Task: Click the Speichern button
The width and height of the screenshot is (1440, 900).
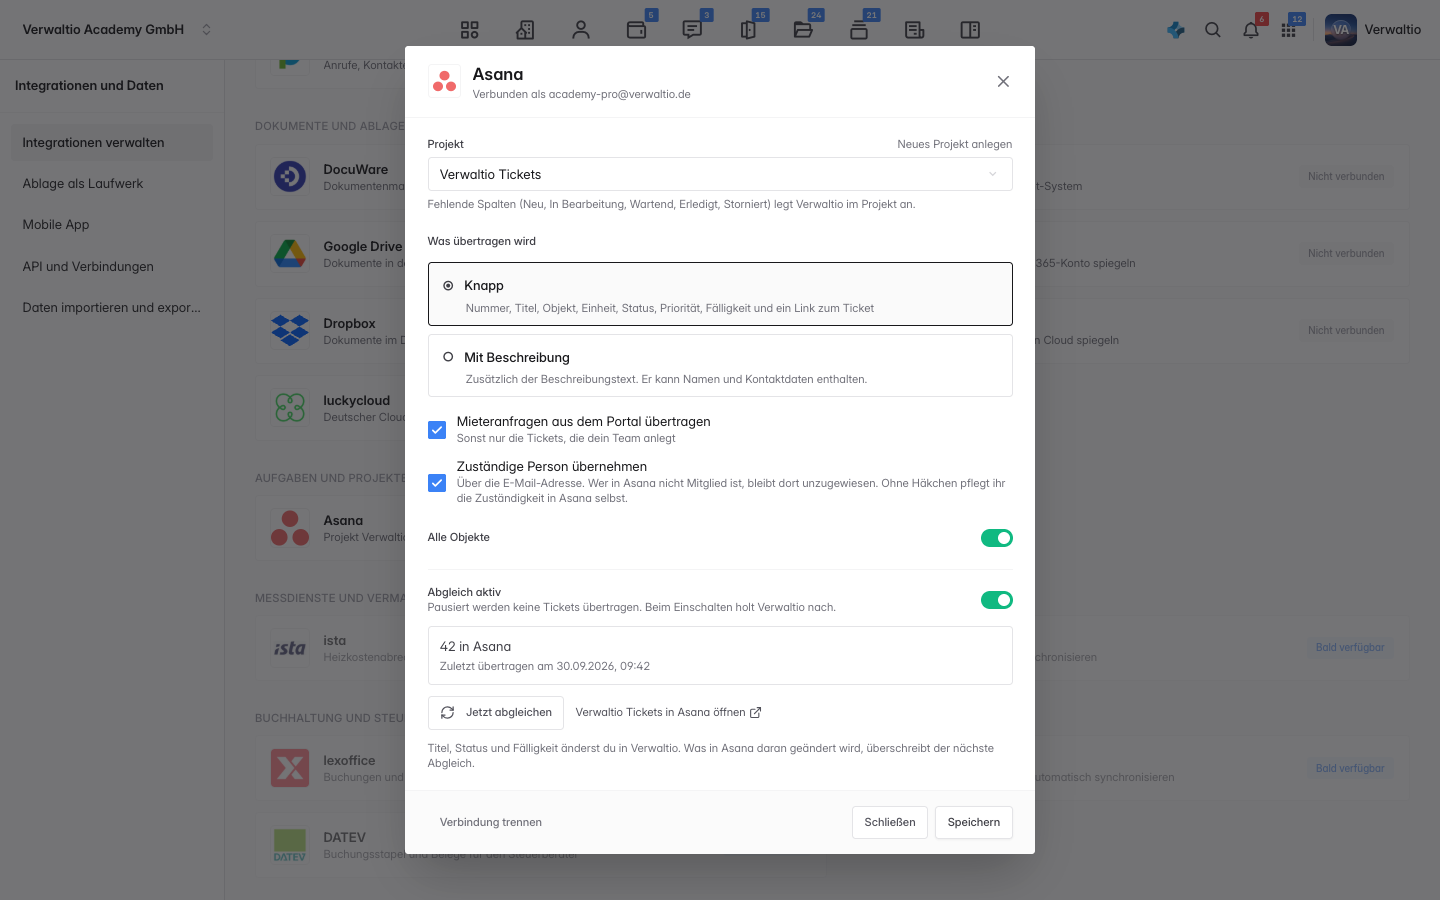Action: point(974,822)
